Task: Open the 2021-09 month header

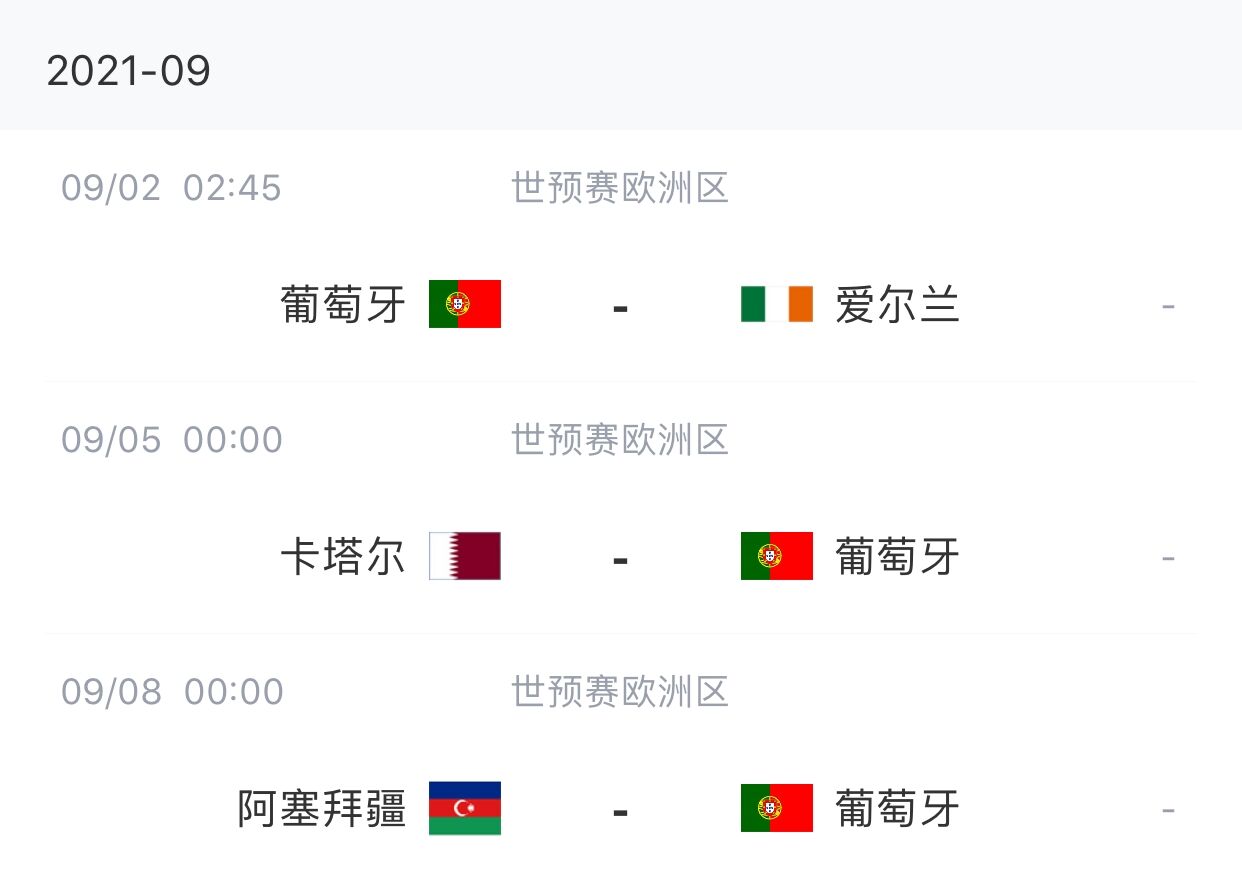Action: point(129,71)
